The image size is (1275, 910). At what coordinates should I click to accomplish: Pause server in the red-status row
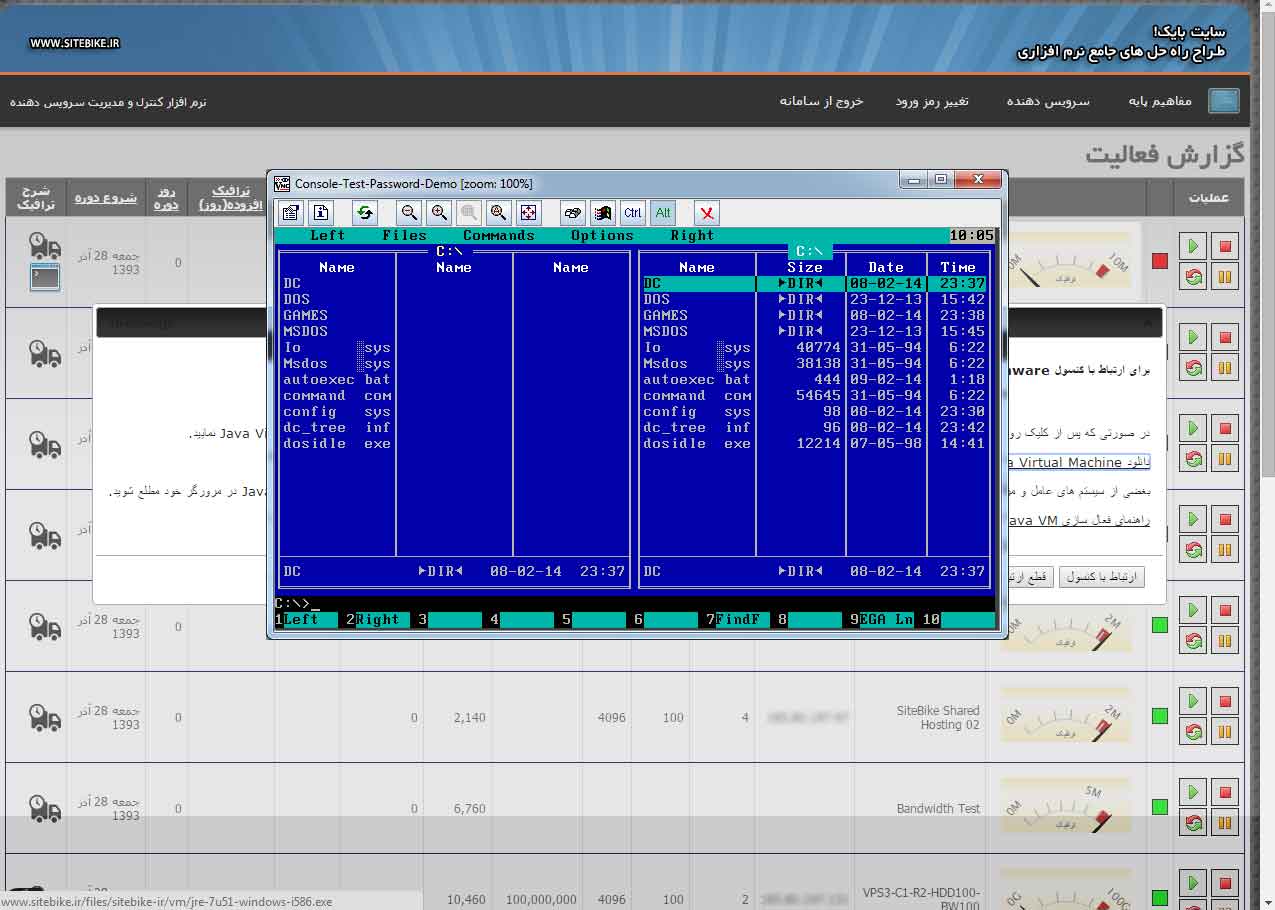(x=1225, y=277)
